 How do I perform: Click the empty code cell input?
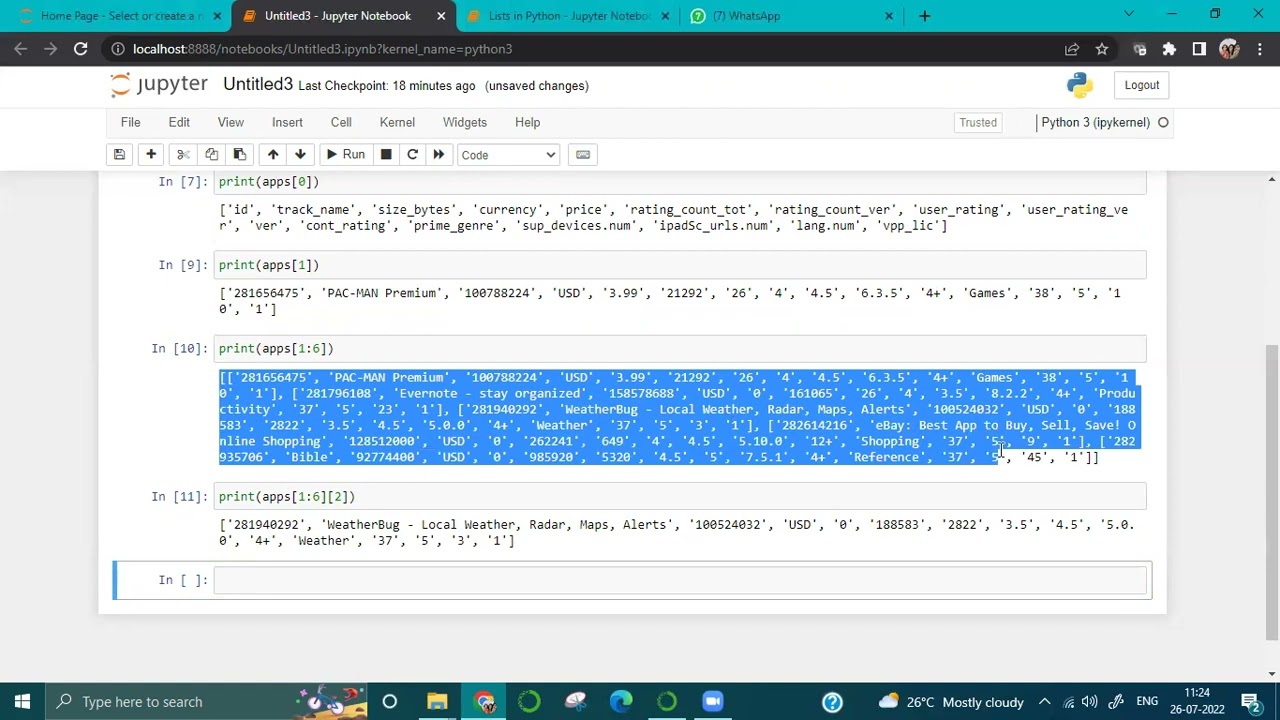680,580
